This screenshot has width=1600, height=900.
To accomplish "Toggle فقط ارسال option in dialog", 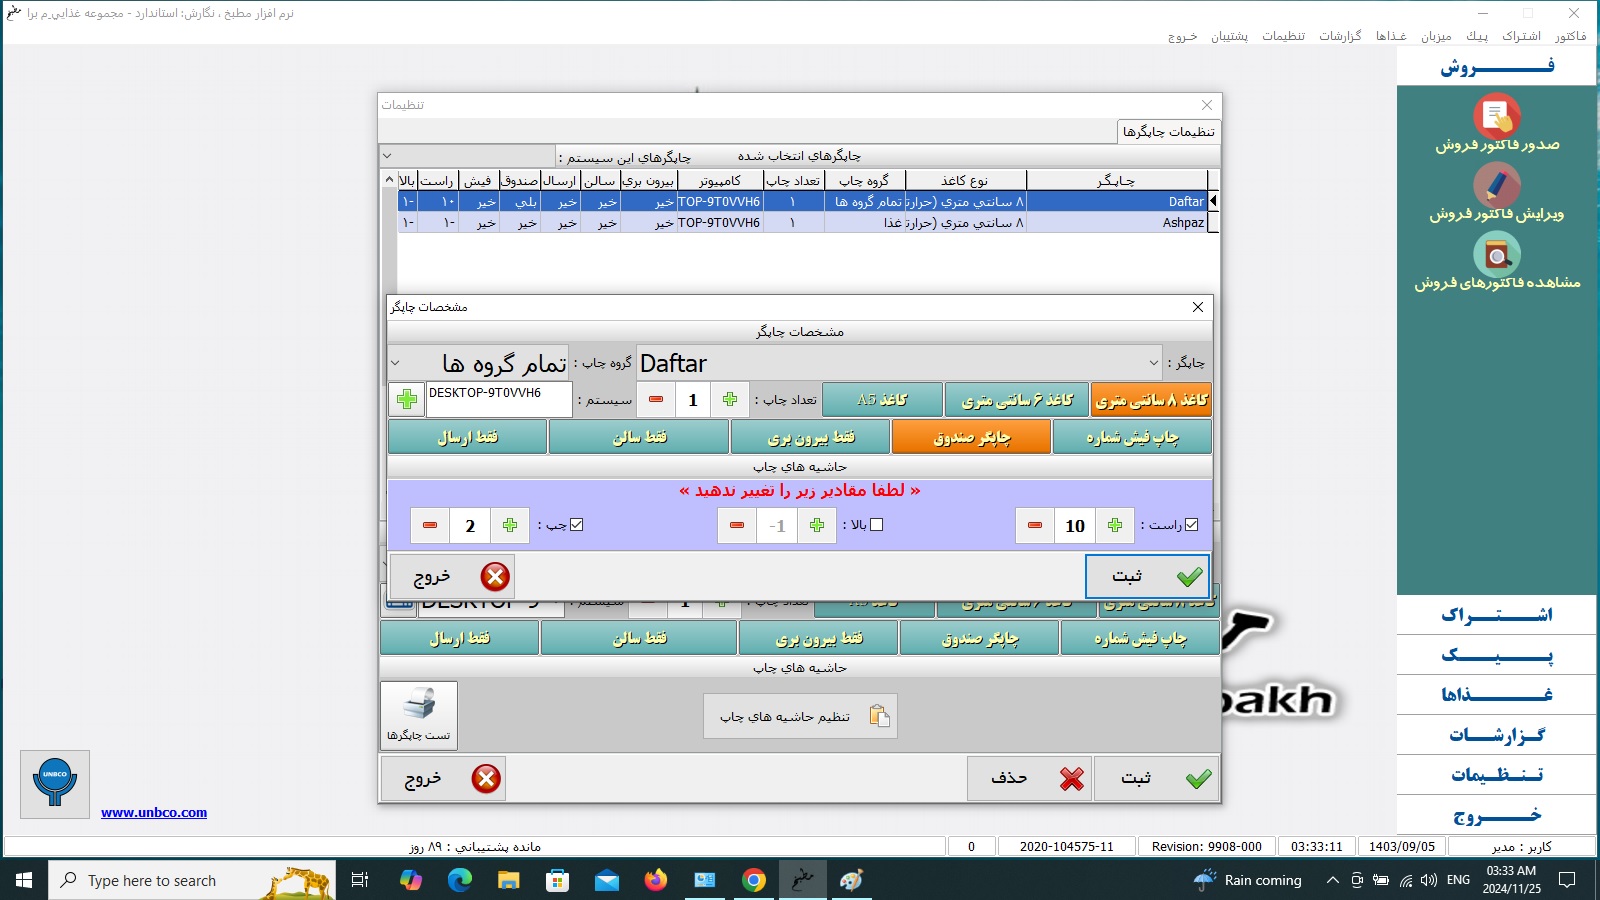I will (x=467, y=437).
